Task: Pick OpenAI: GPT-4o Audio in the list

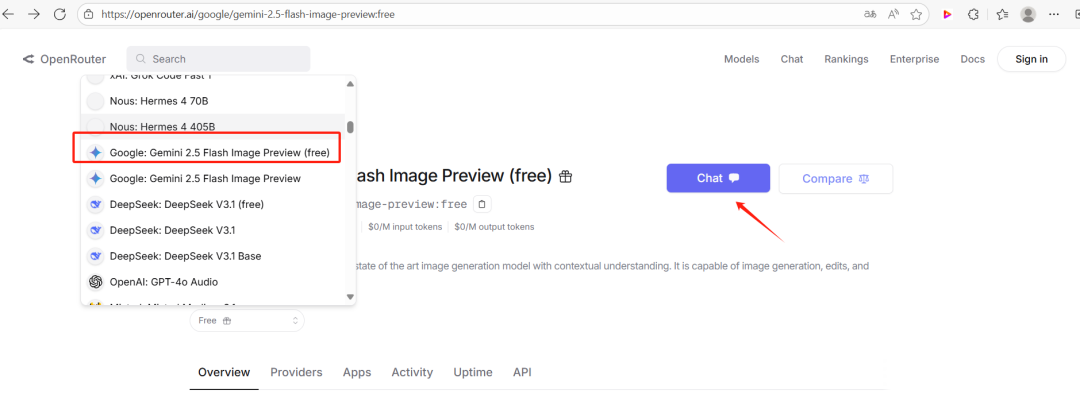Action: pos(163,282)
